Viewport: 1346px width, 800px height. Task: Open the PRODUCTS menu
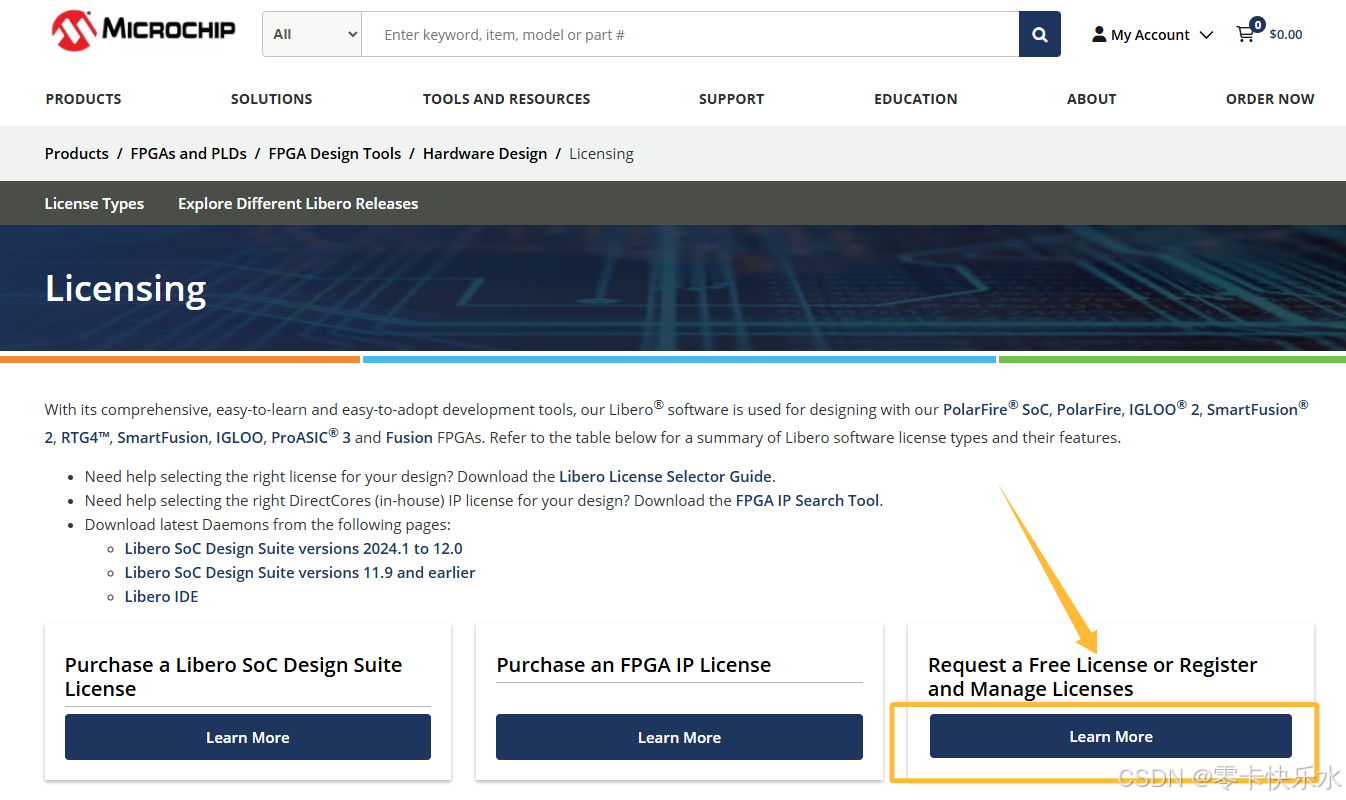click(84, 99)
